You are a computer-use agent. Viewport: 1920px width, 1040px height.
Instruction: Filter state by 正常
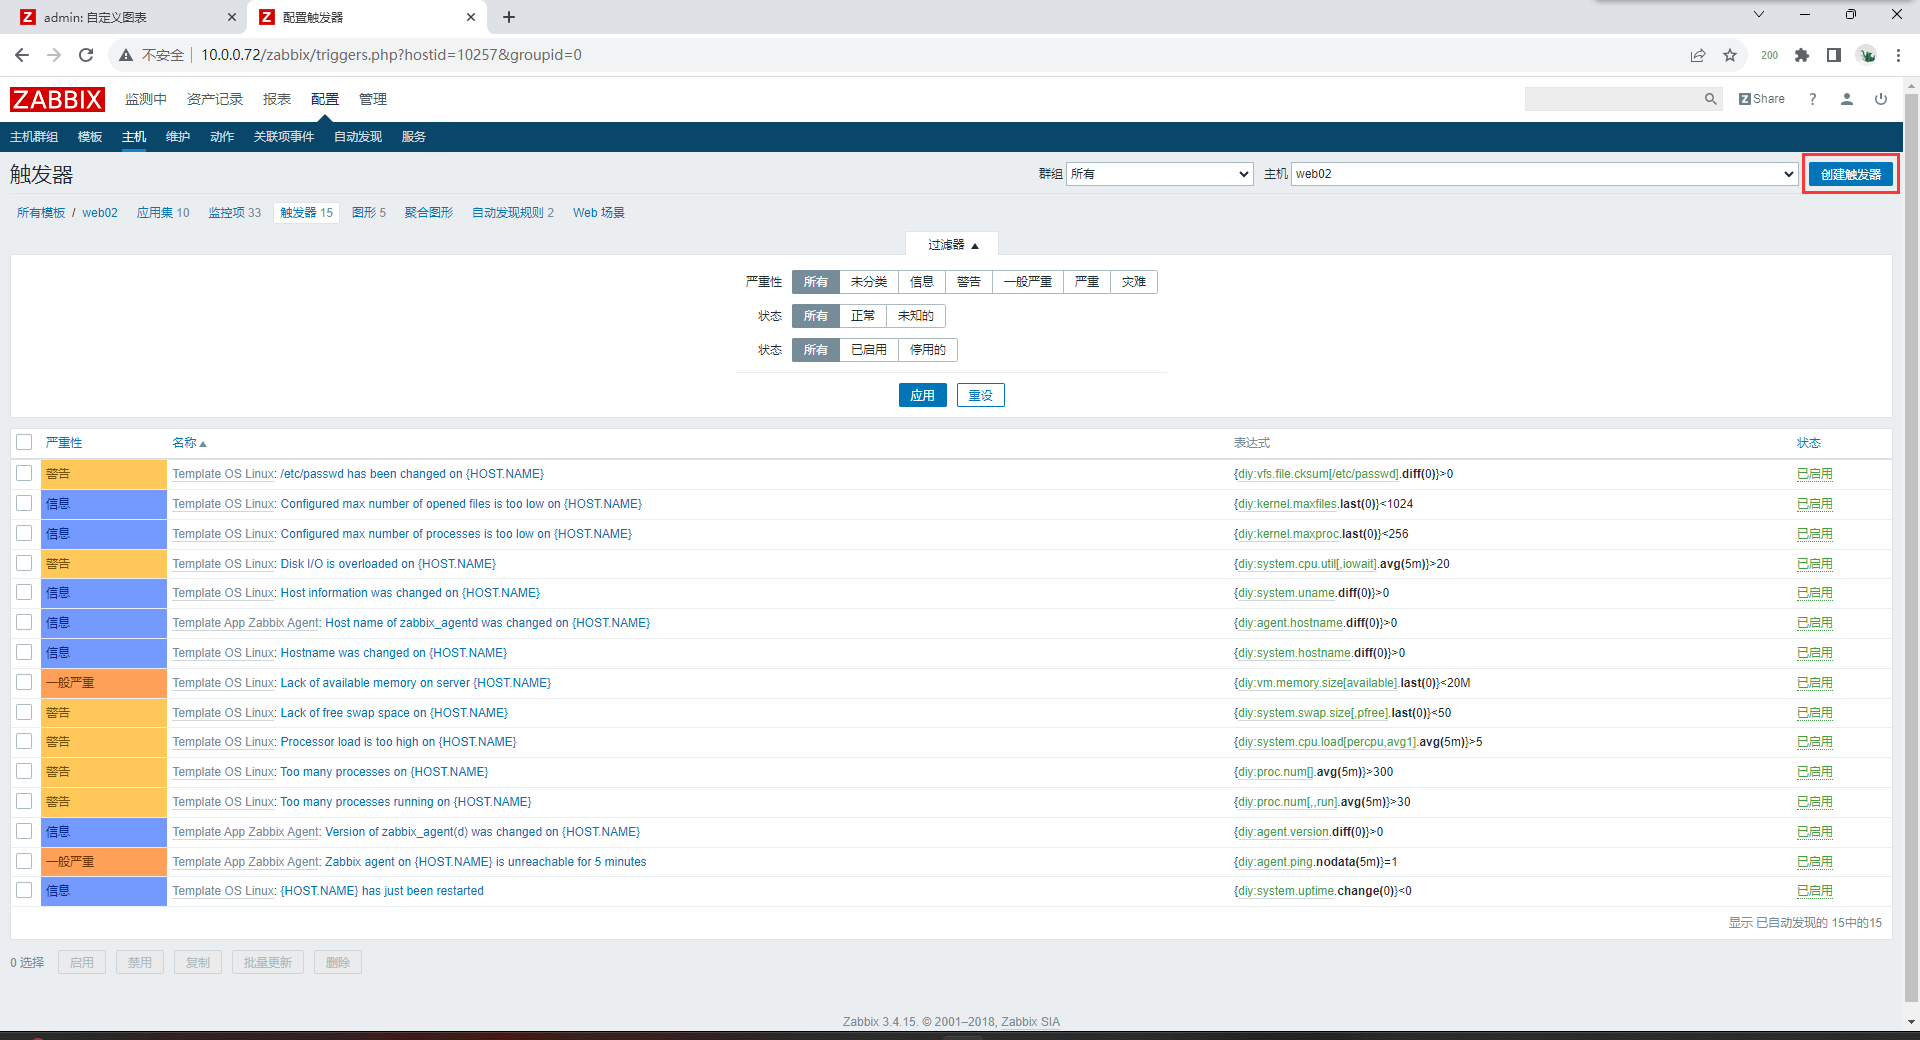tap(863, 316)
